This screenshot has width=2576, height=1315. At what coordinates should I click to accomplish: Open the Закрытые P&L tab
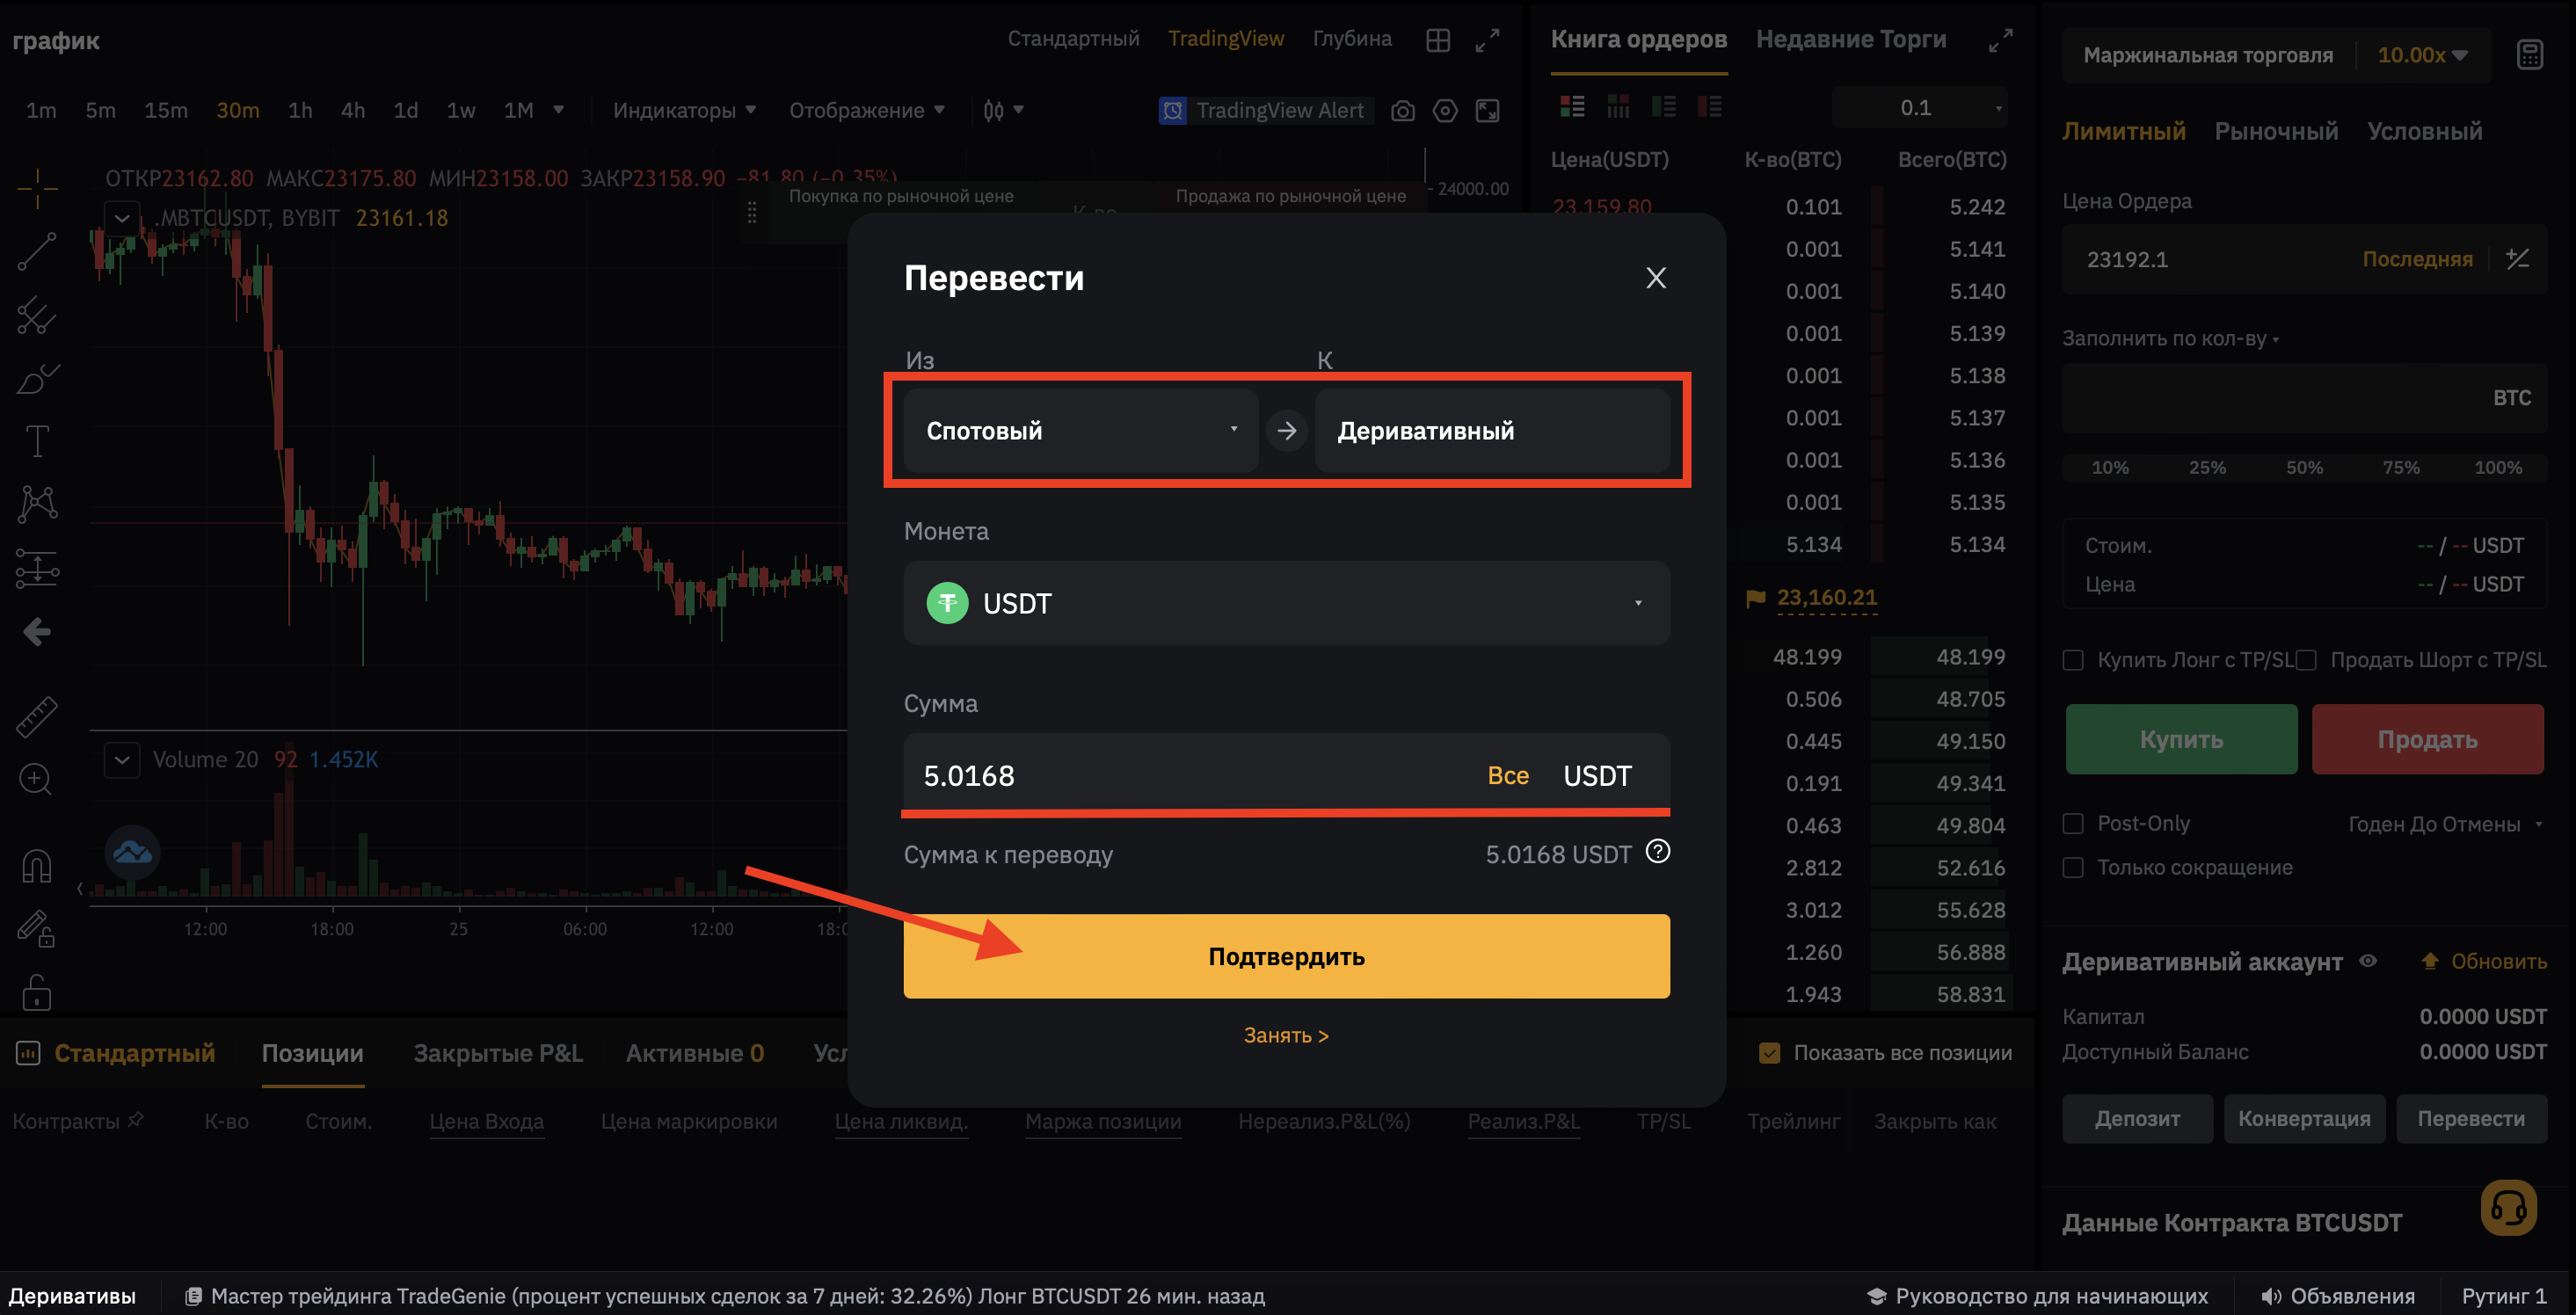tap(498, 1053)
